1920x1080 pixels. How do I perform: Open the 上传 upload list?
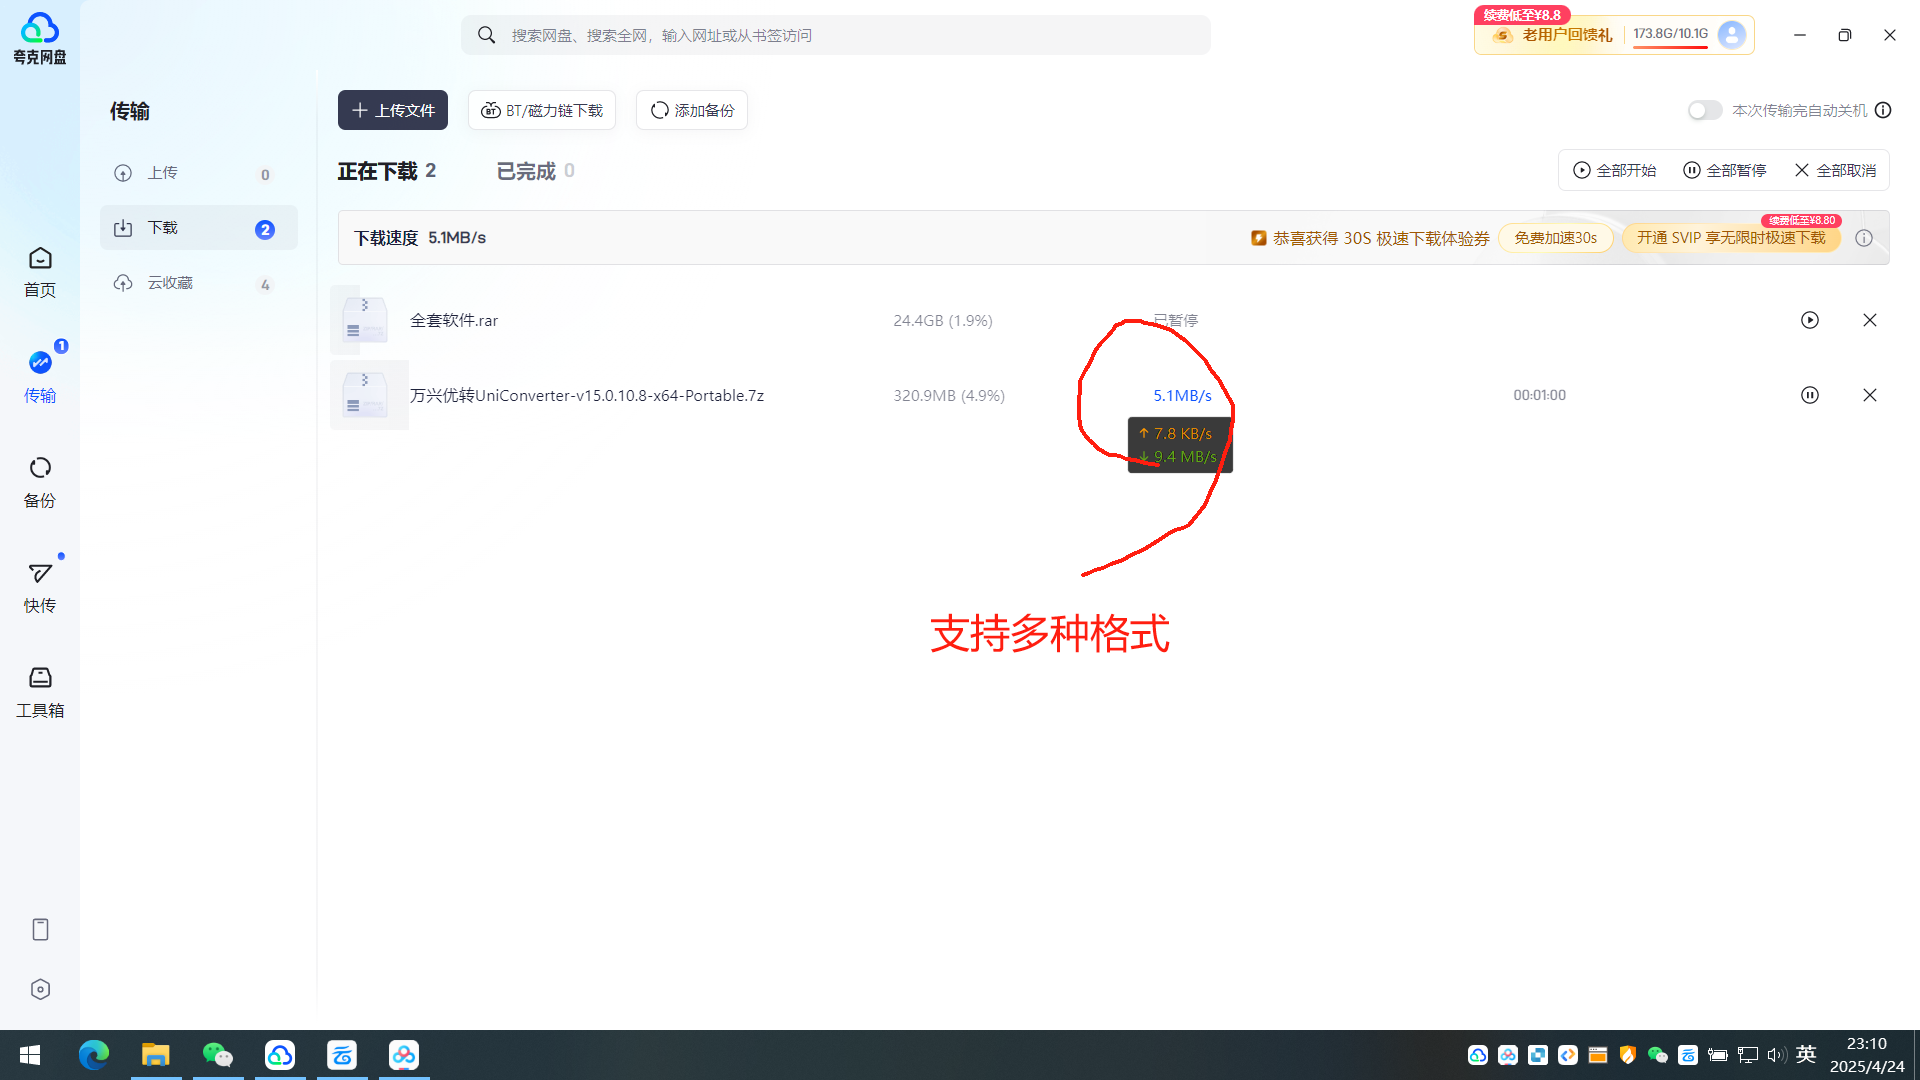(x=199, y=173)
